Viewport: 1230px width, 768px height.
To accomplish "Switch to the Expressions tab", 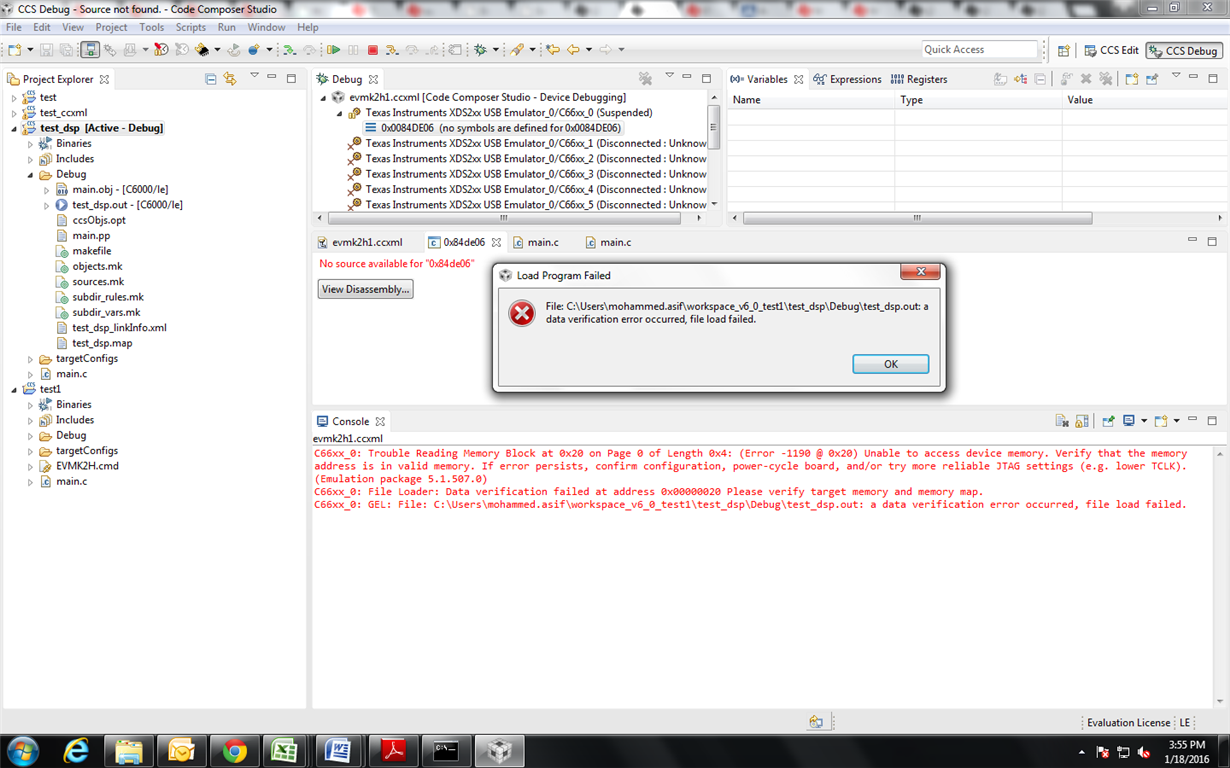I will click(x=848, y=79).
